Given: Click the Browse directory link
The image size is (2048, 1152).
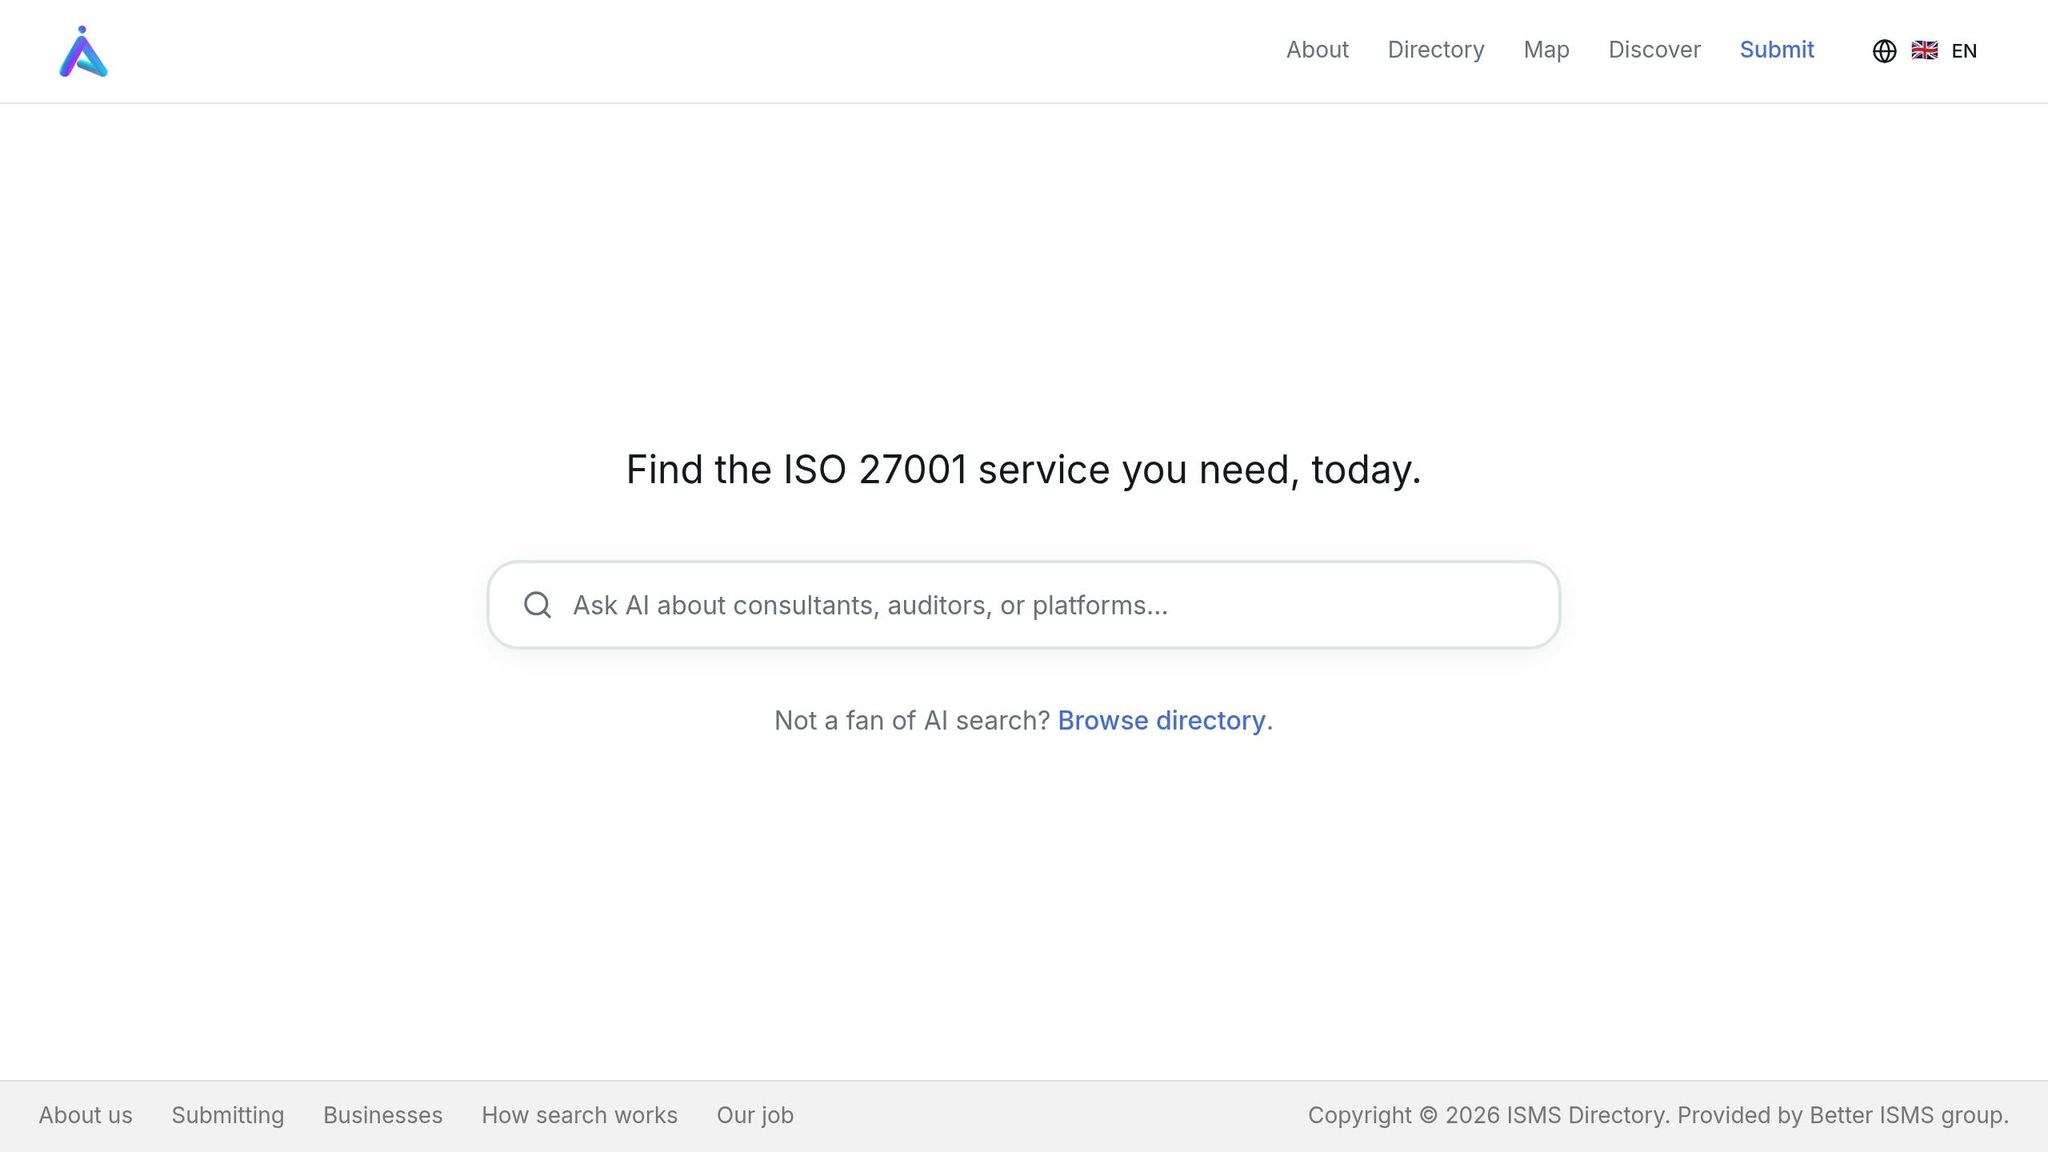Looking at the screenshot, I should pyautogui.click(x=1161, y=720).
